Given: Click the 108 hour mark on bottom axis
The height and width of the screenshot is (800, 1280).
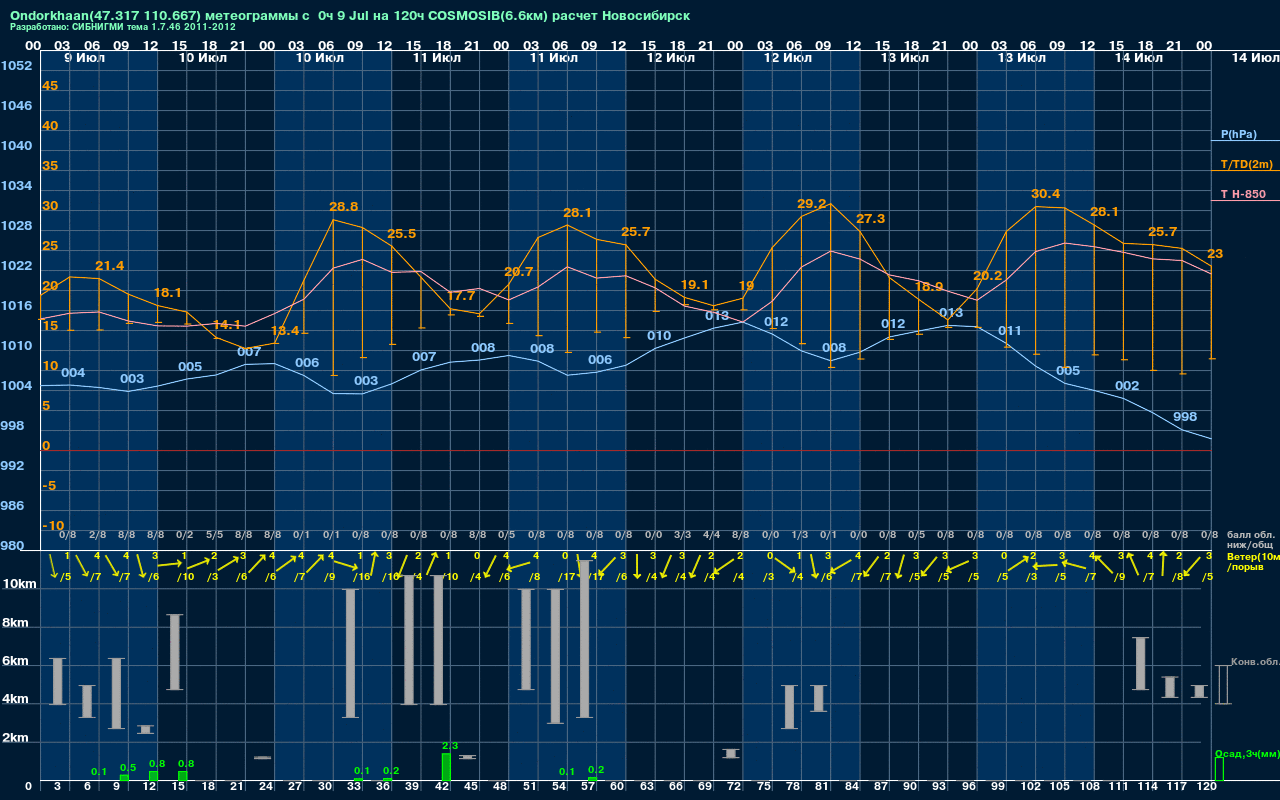Looking at the screenshot, I should click(1089, 787).
